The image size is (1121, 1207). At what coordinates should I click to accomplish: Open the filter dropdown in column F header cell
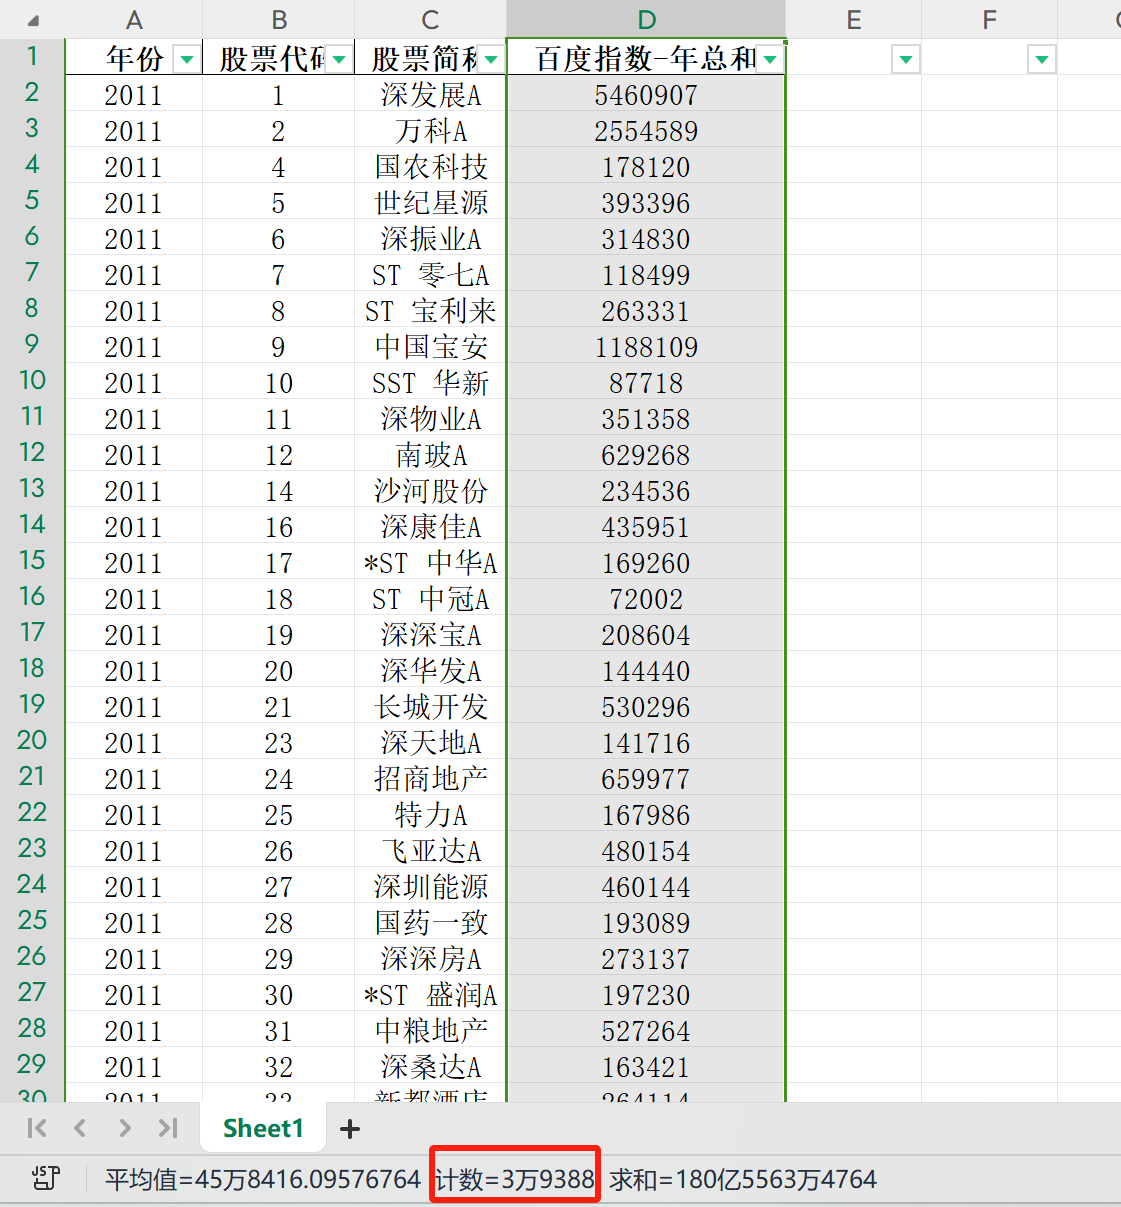click(1042, 60)
